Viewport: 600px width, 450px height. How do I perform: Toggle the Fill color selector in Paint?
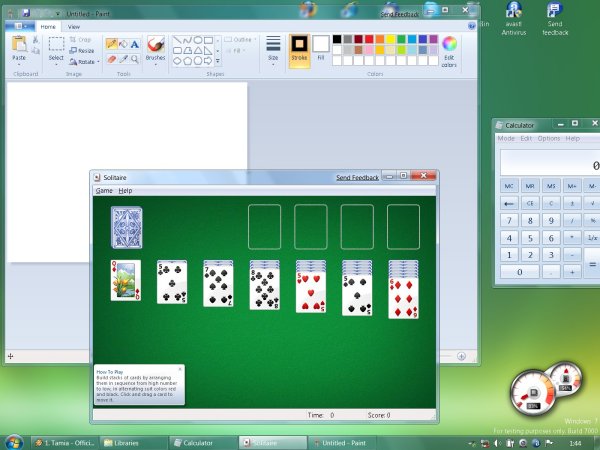pyautogui.click(x=320, y=48)
